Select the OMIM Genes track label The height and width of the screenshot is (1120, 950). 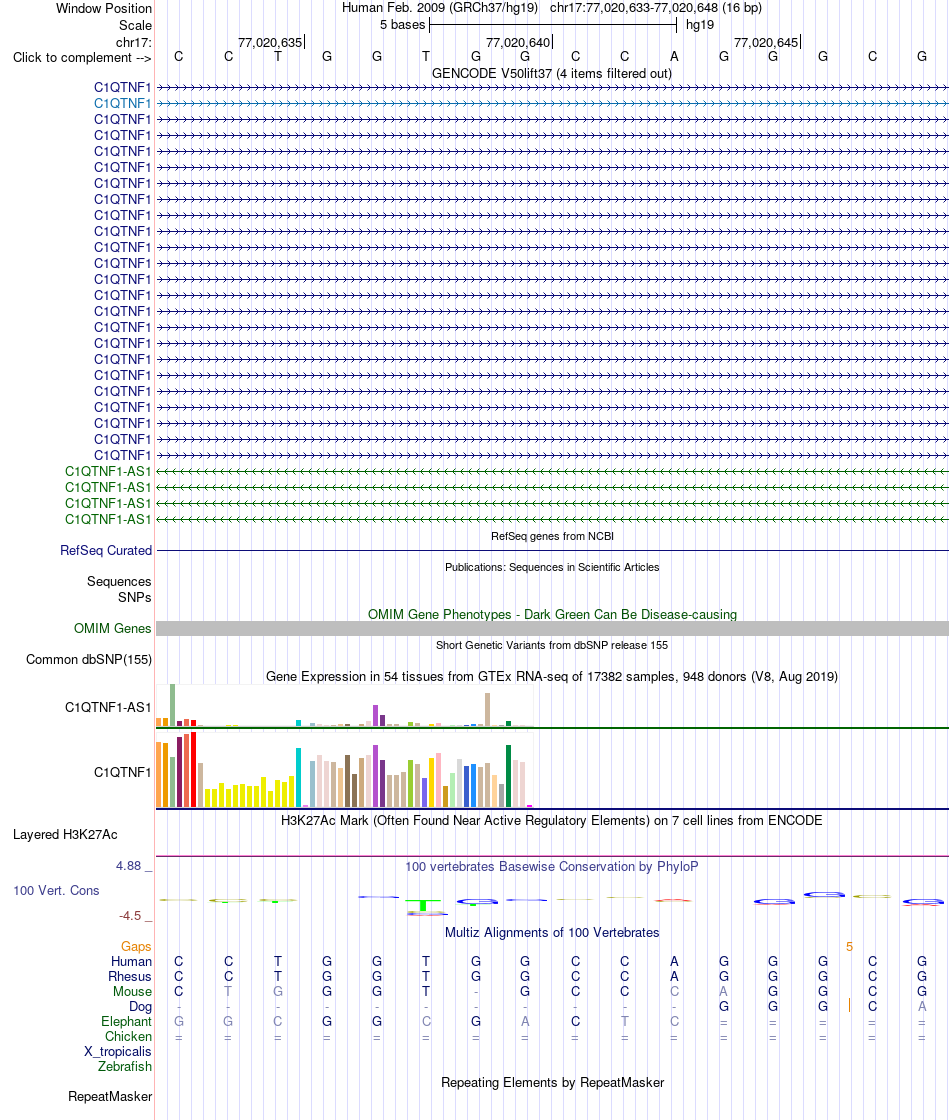(112, 629)
